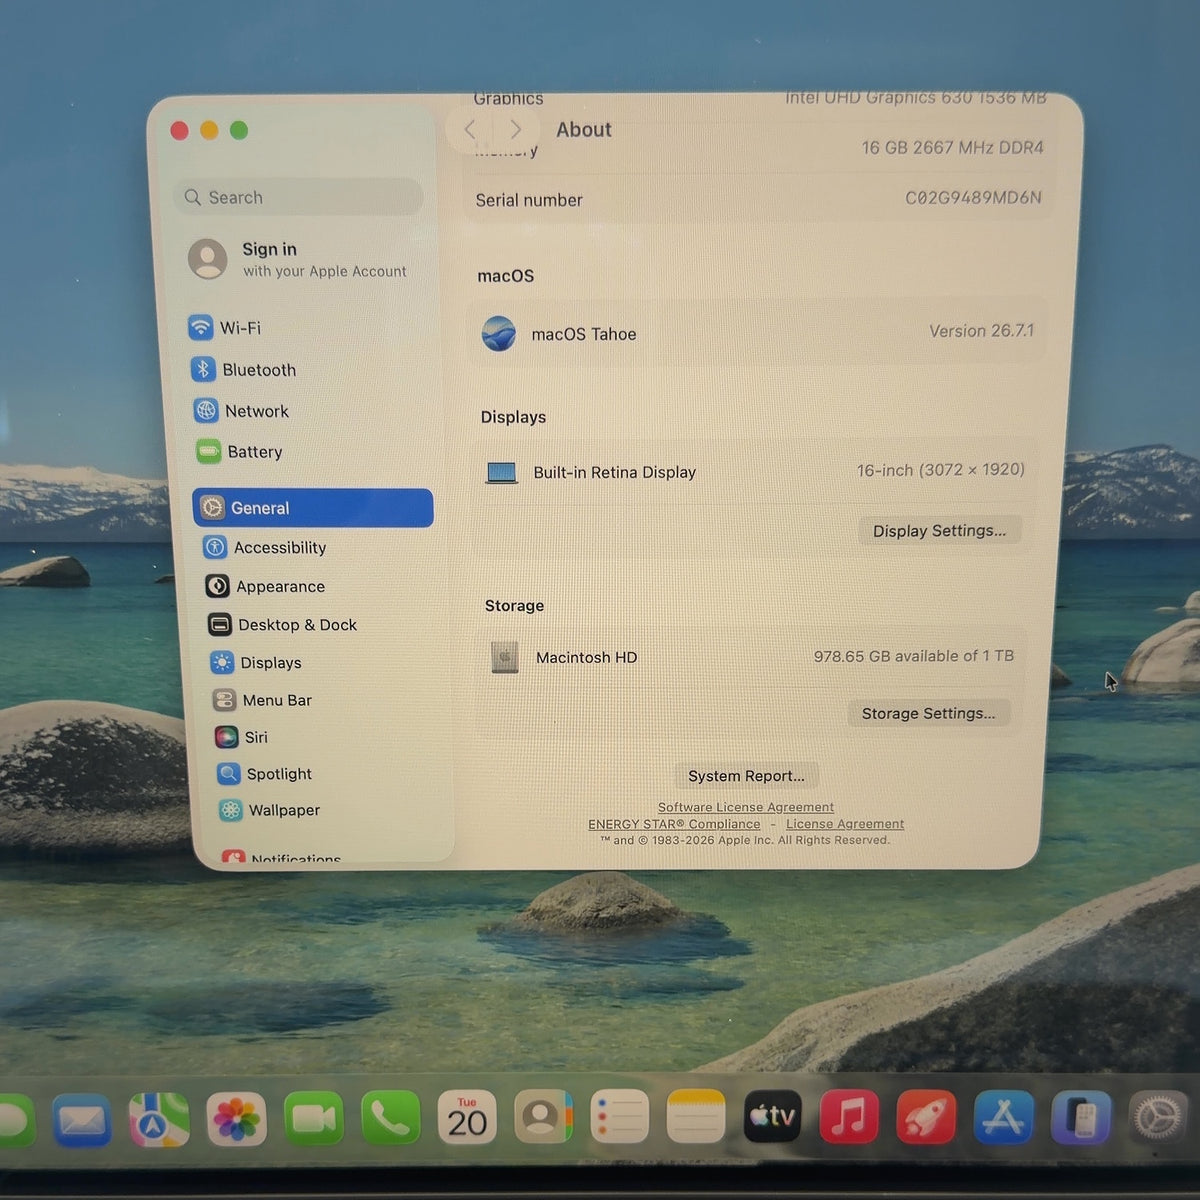Open Reminders from the Dock

619,1116
